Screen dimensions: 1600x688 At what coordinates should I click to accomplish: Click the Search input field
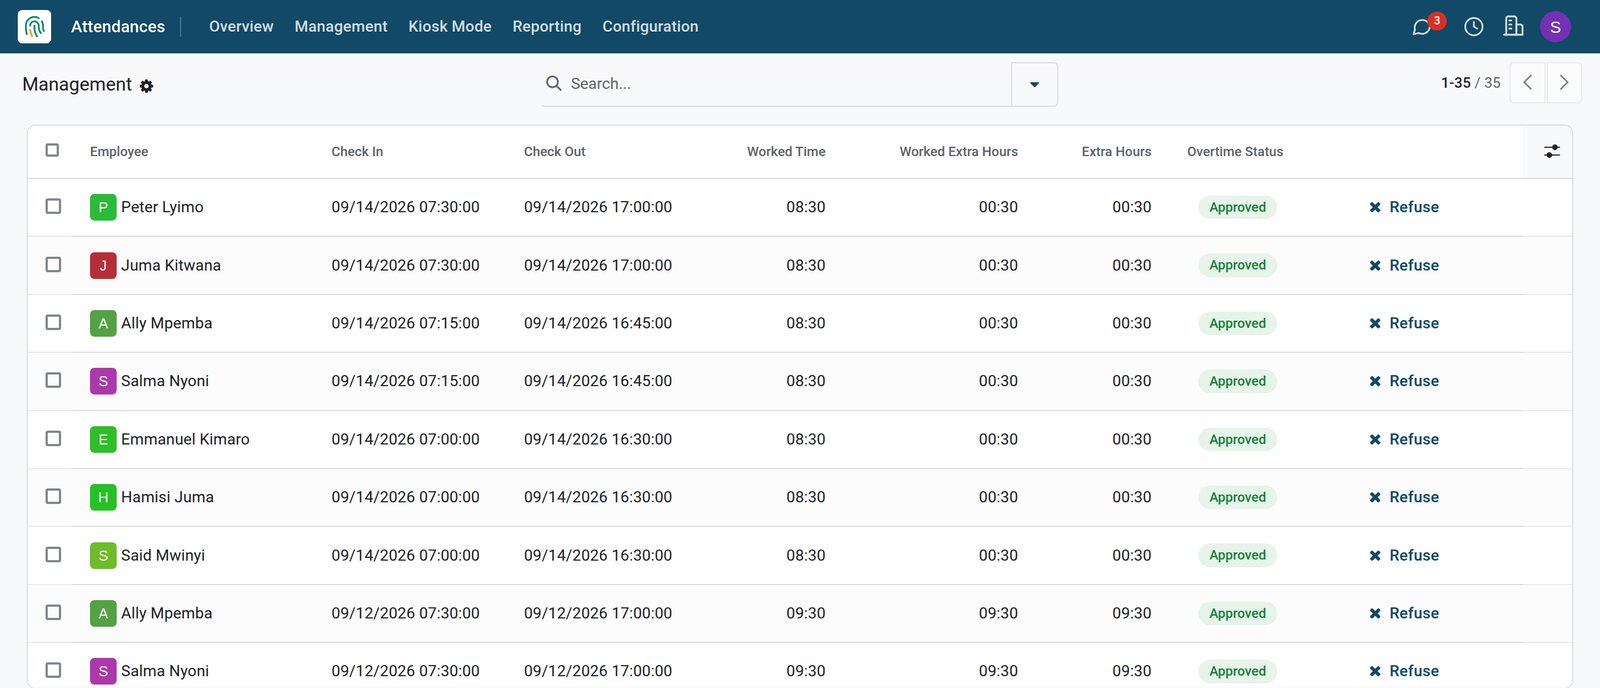coord(787,84)
